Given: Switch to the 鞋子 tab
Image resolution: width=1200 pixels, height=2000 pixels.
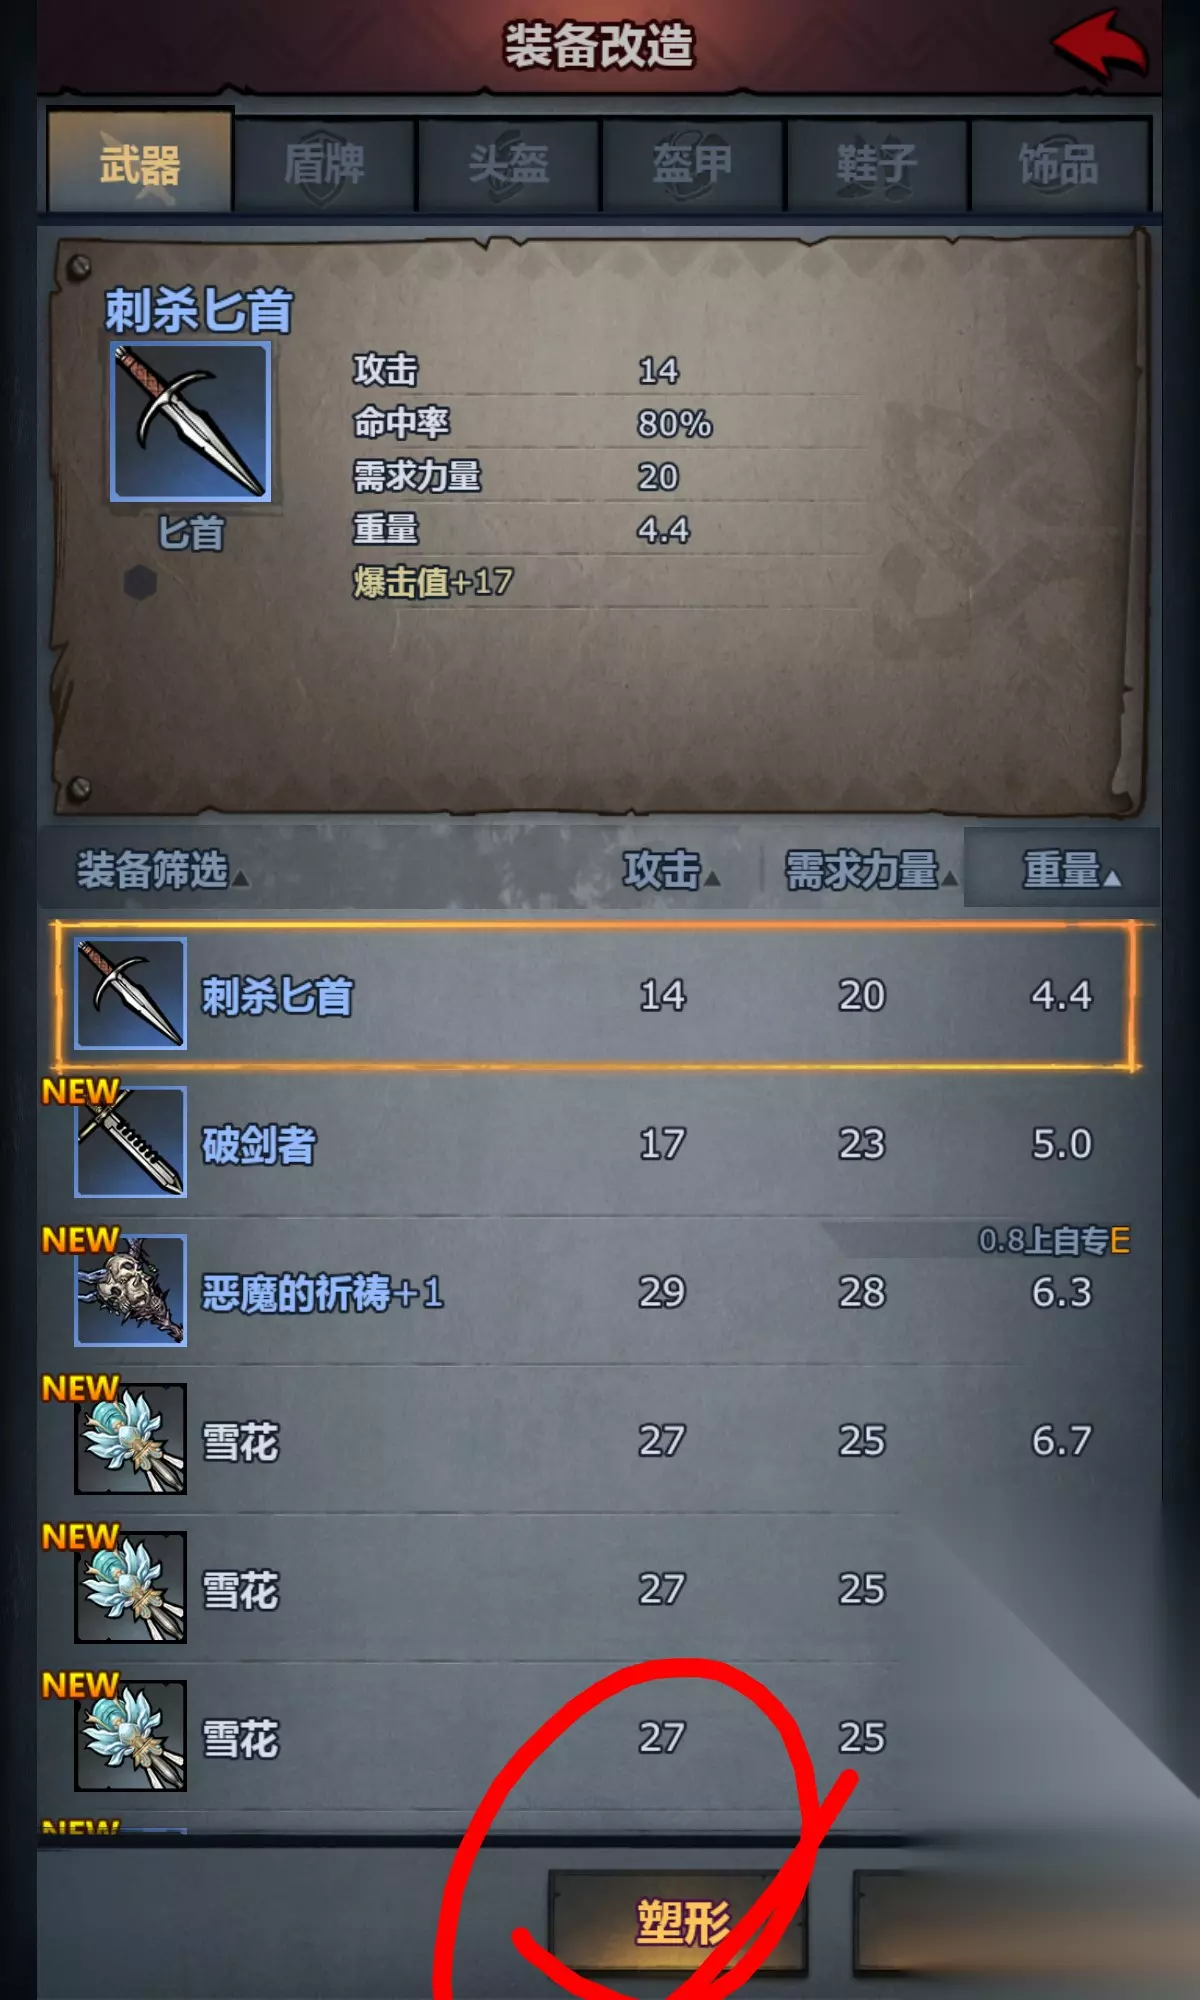Looking at the screenshot, I should click(x=877, y=164).
